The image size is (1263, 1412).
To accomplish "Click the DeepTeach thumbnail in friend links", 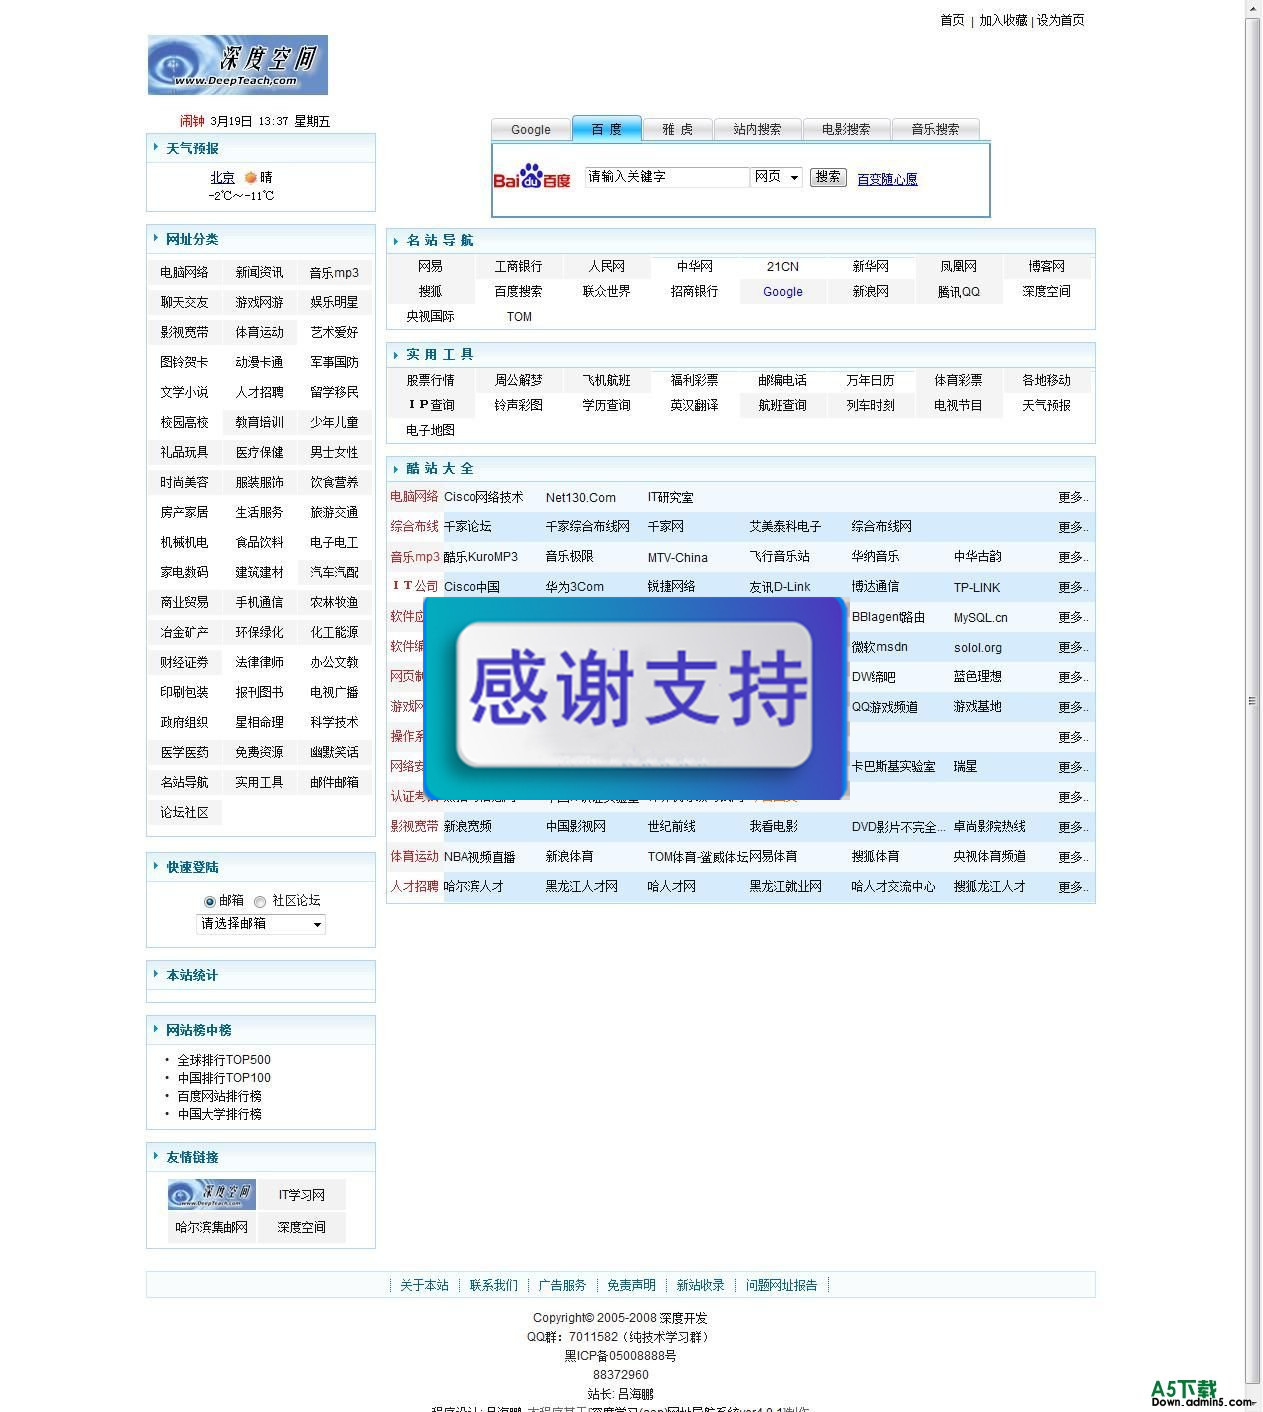I will pyautogui.click(x=212, y=1194).
